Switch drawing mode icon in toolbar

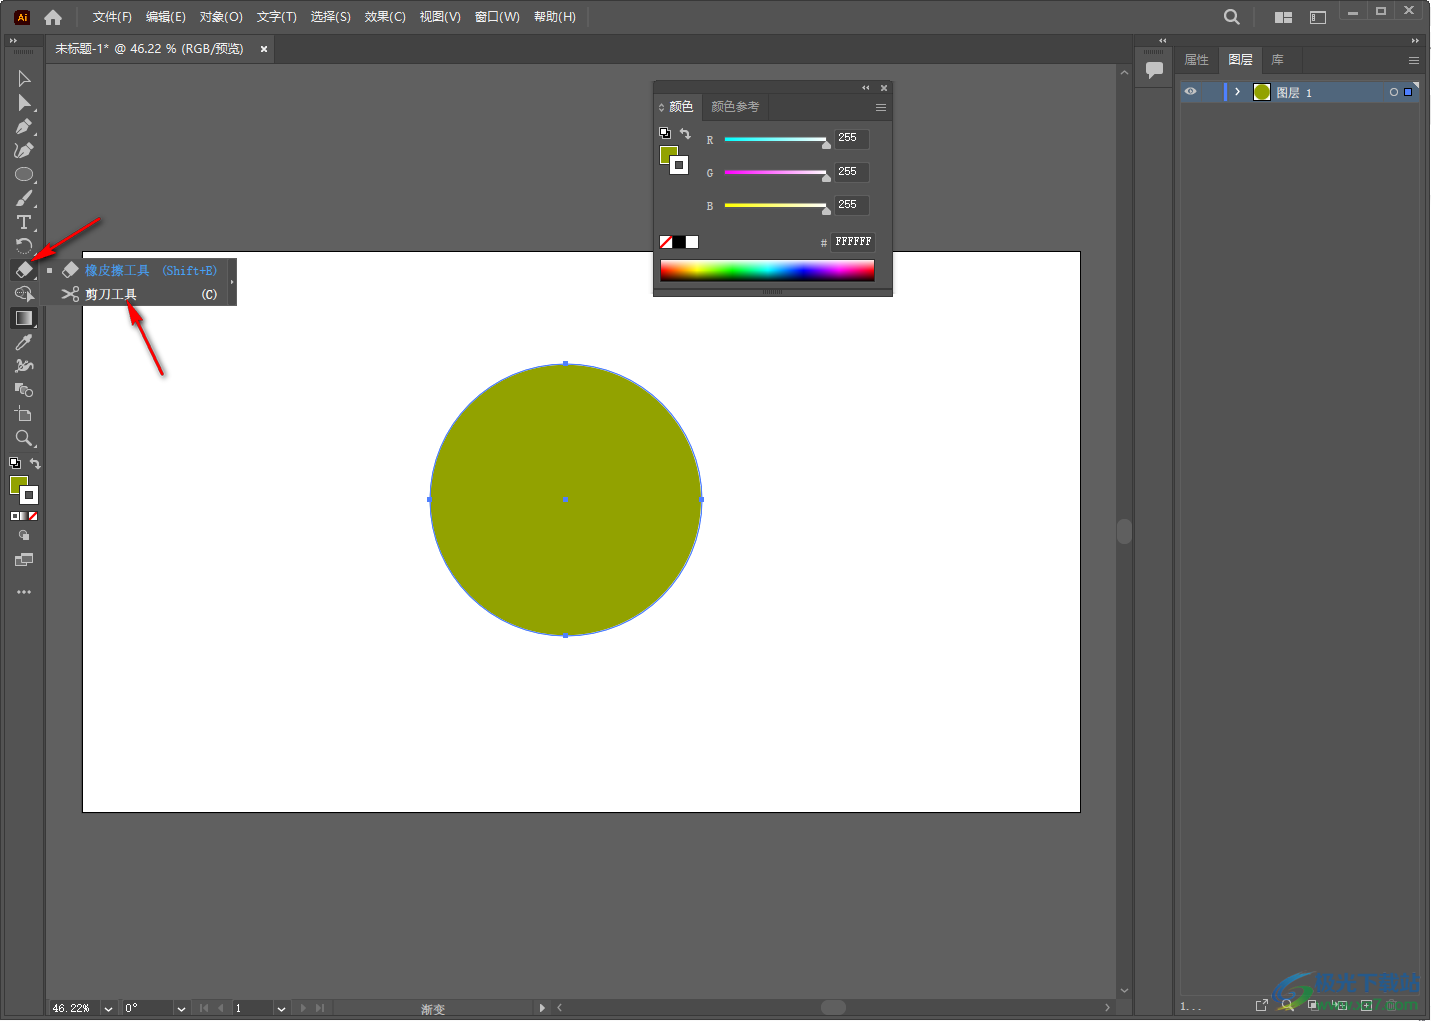tap(24, 536)
